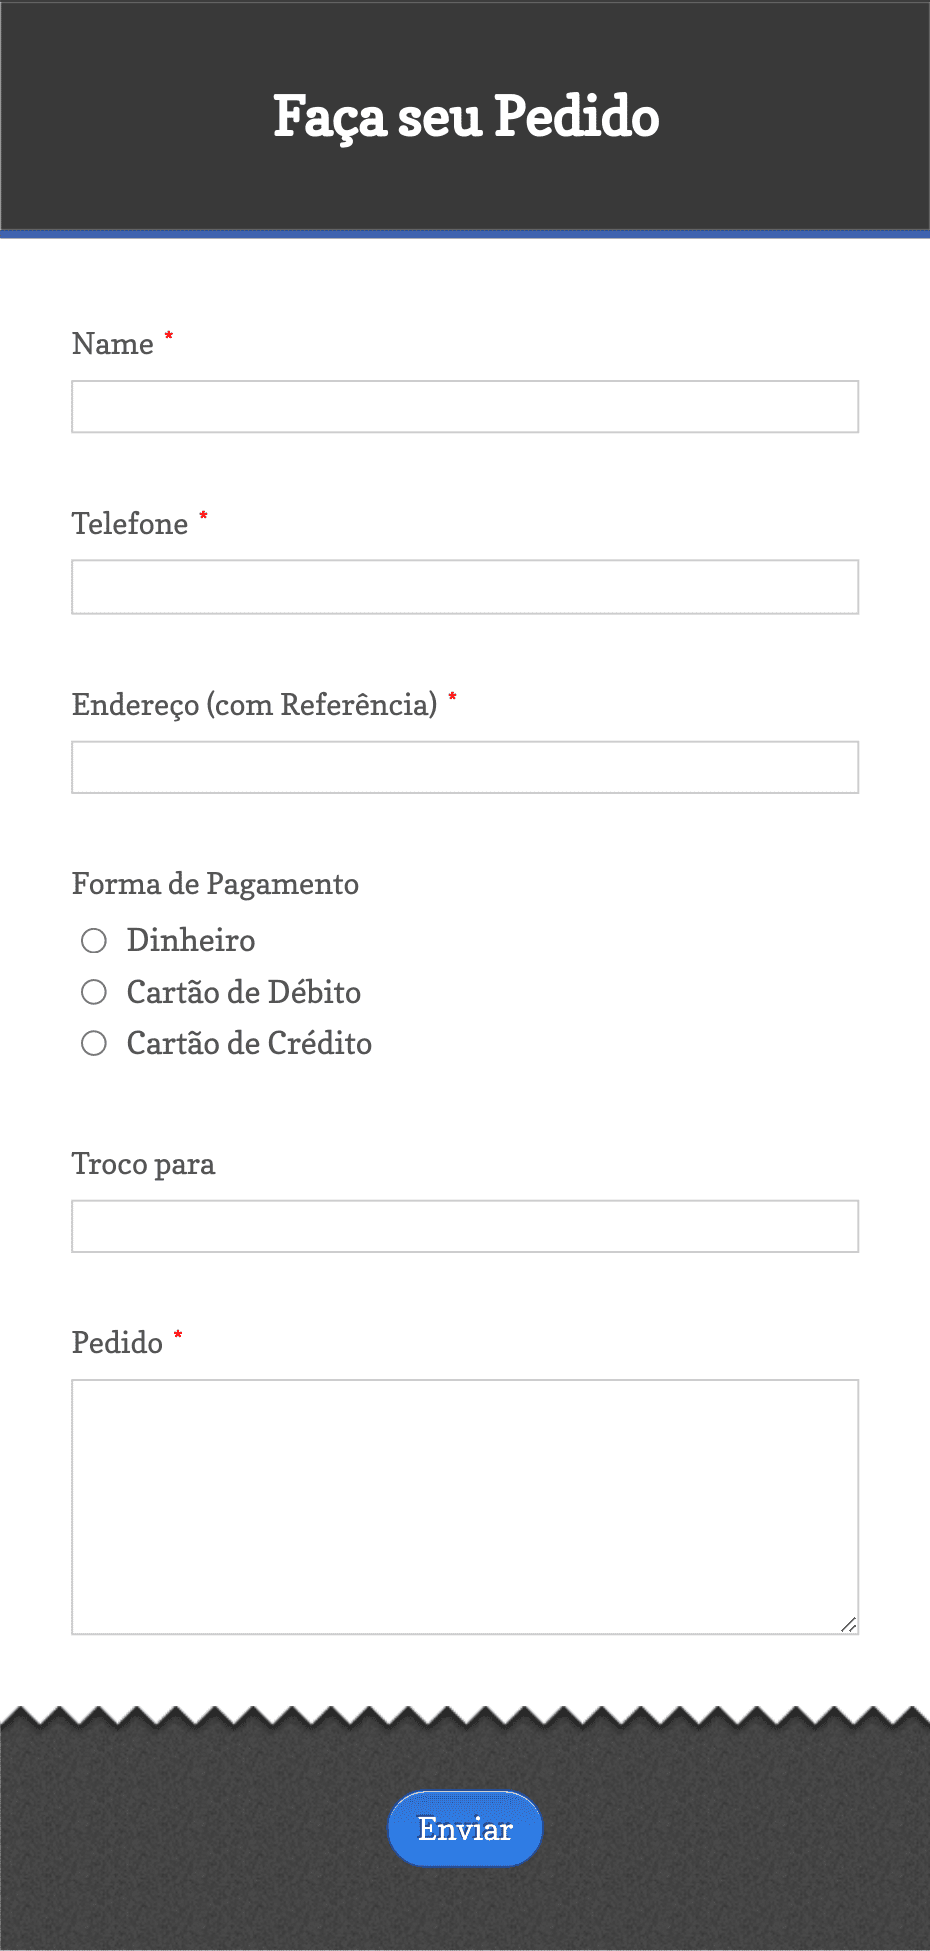Choose the Cartão de Débito radio circle
This screenshot has height=1951, width=930.
tap(94, 992)
